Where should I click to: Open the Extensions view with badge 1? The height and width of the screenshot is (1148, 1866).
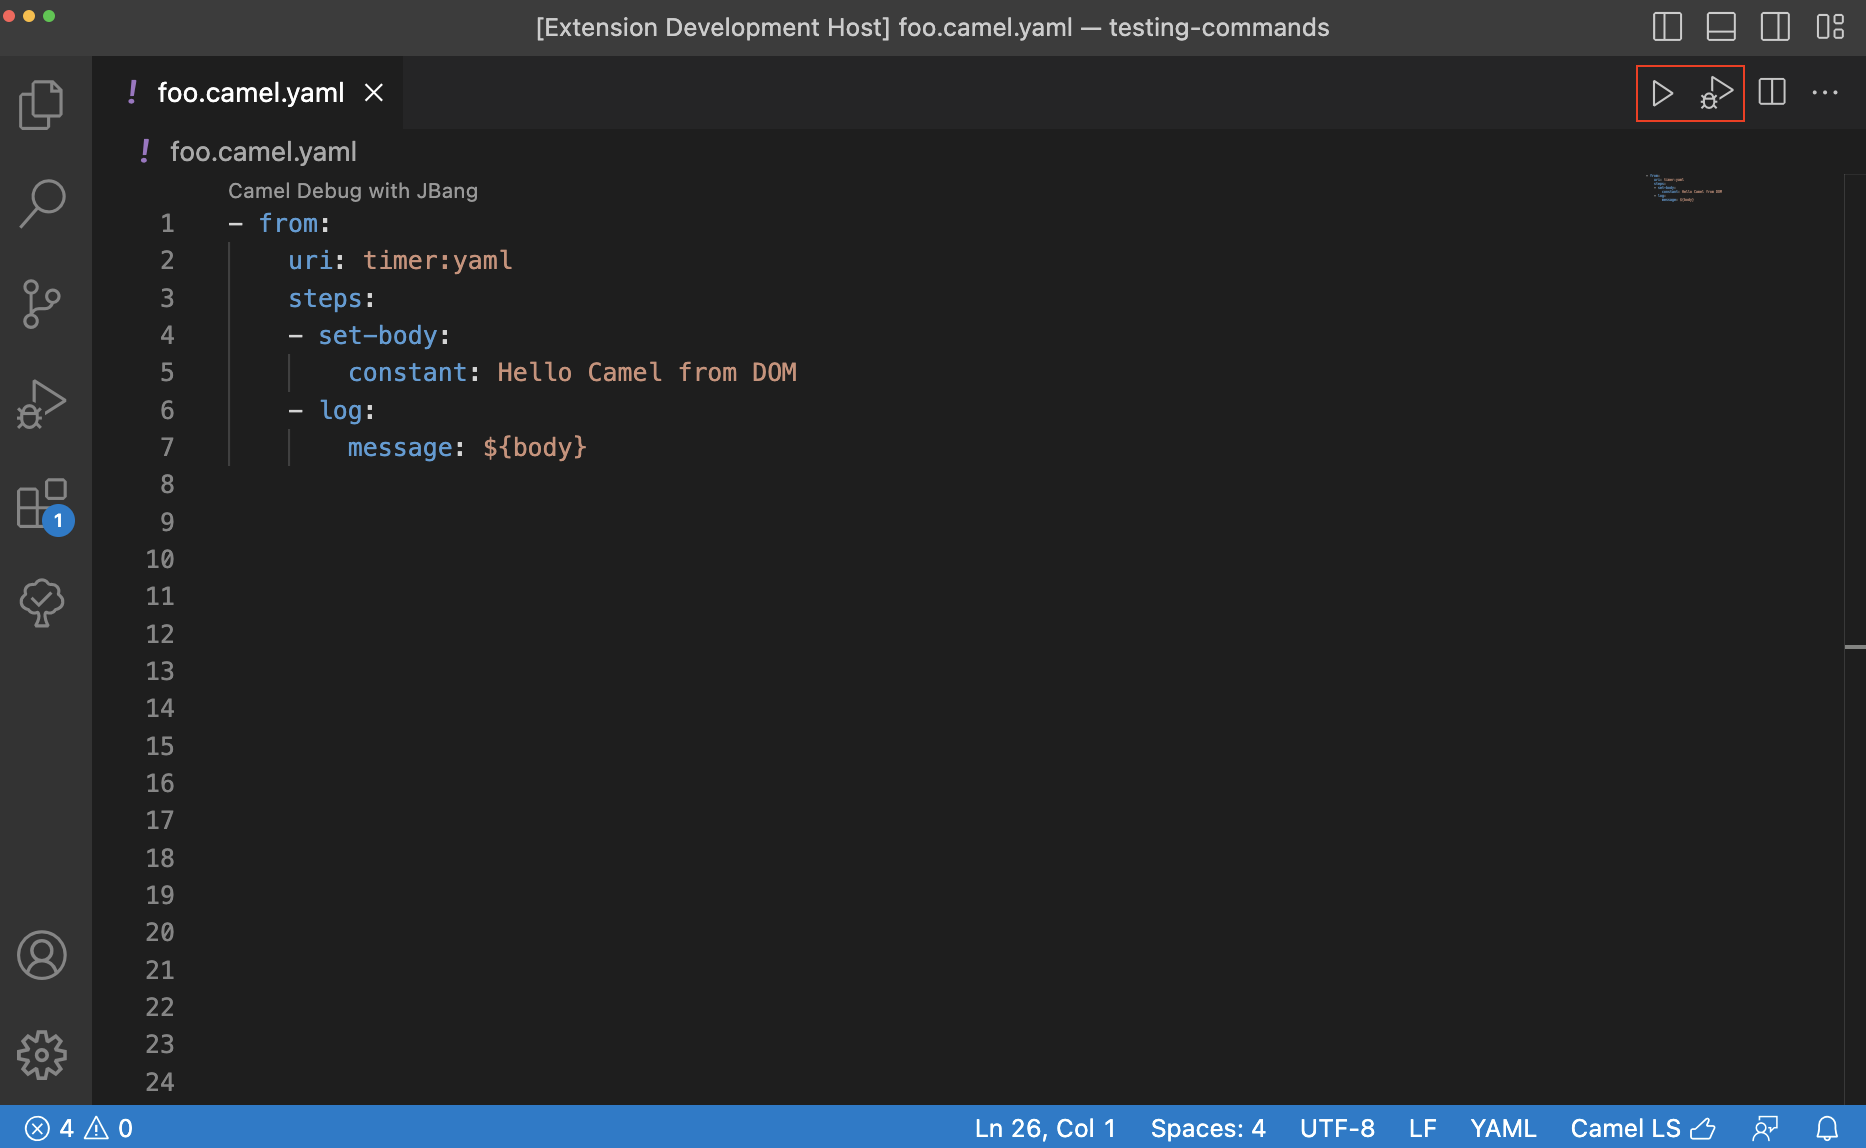click(x=41, y=503)
